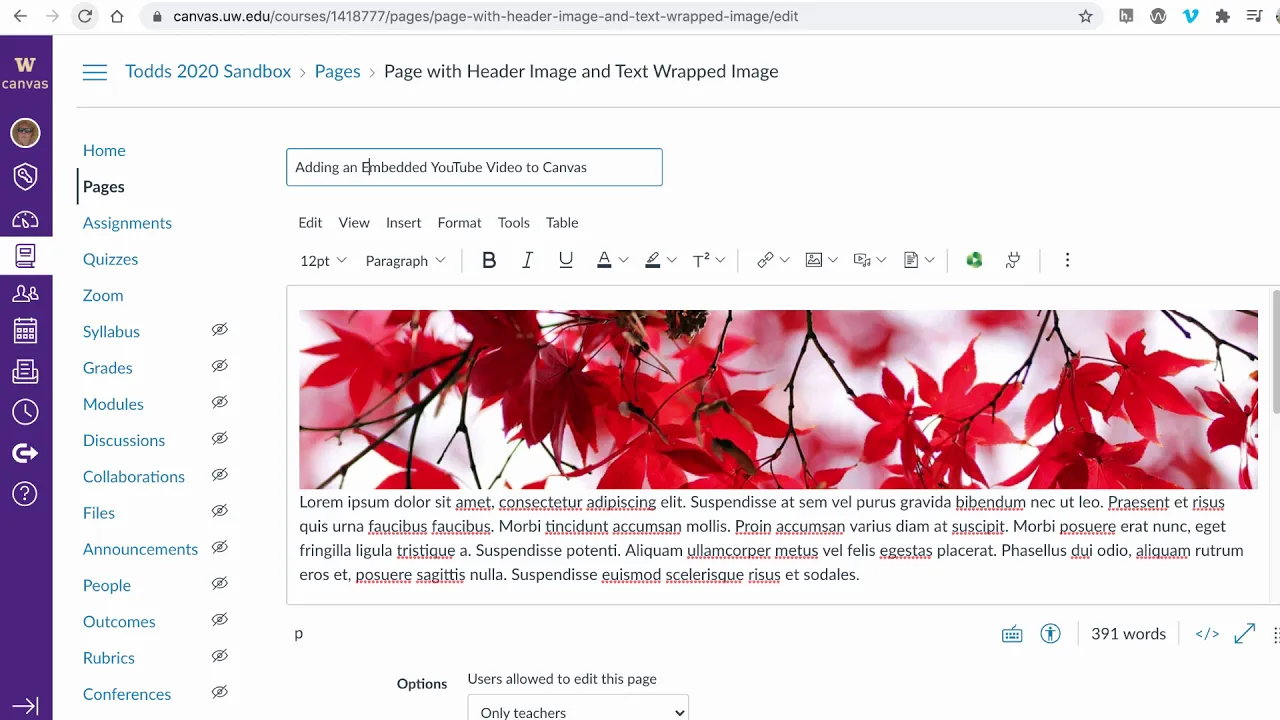Viewport: 1280px width, 720px height.
Task: Expand the link options dropdown arrow
Action: tap(784, 260)
